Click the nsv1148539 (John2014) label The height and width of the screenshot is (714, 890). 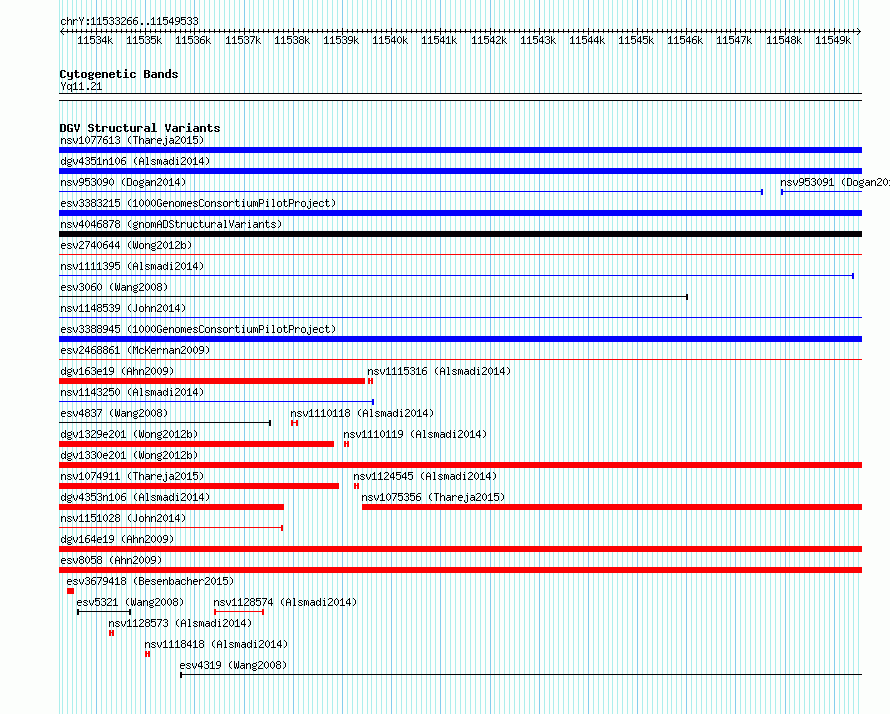tap(123, 308)
